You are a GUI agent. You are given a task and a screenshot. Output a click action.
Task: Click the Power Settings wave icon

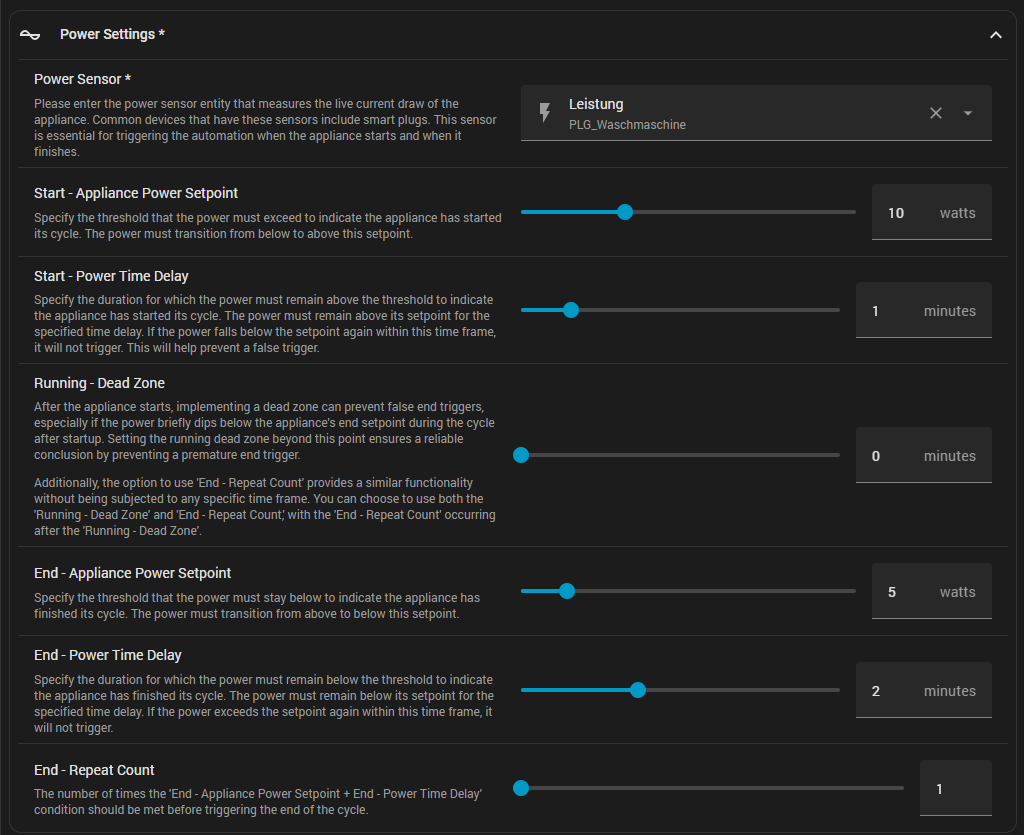click(30, 35)
